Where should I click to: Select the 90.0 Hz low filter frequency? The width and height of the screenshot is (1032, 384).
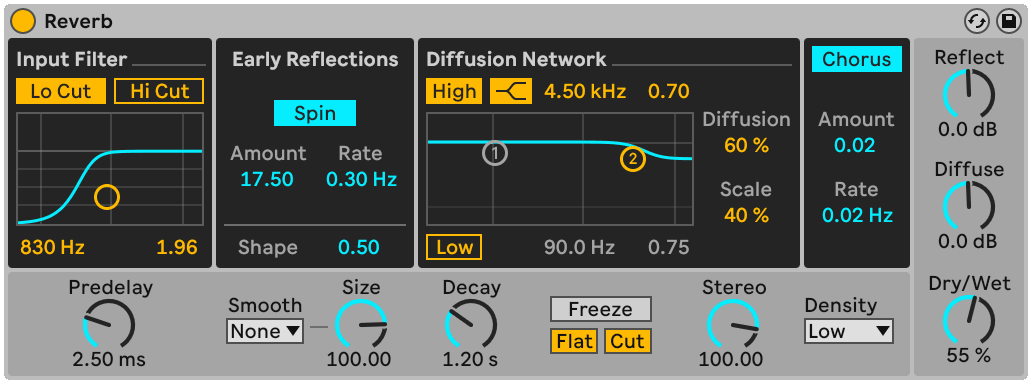pos(579,247)
